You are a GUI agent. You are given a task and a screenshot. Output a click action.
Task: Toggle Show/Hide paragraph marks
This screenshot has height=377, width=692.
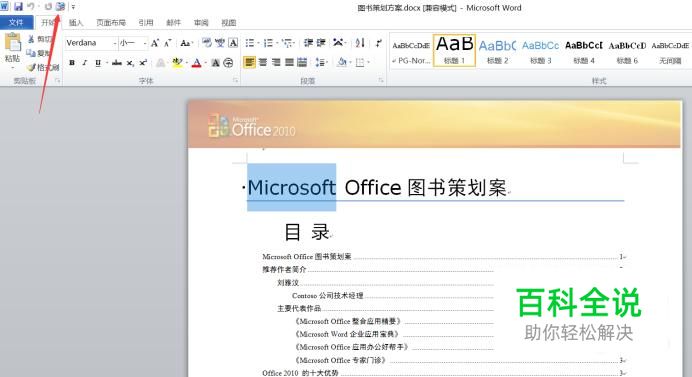tap(378, 43)
